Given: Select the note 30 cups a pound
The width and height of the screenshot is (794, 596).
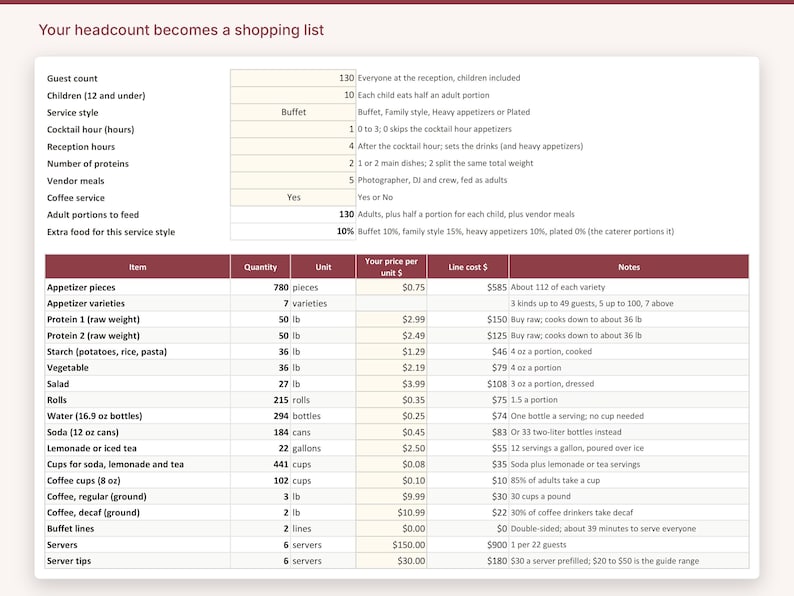Looking at the screenshot, I should click(540, 496).
